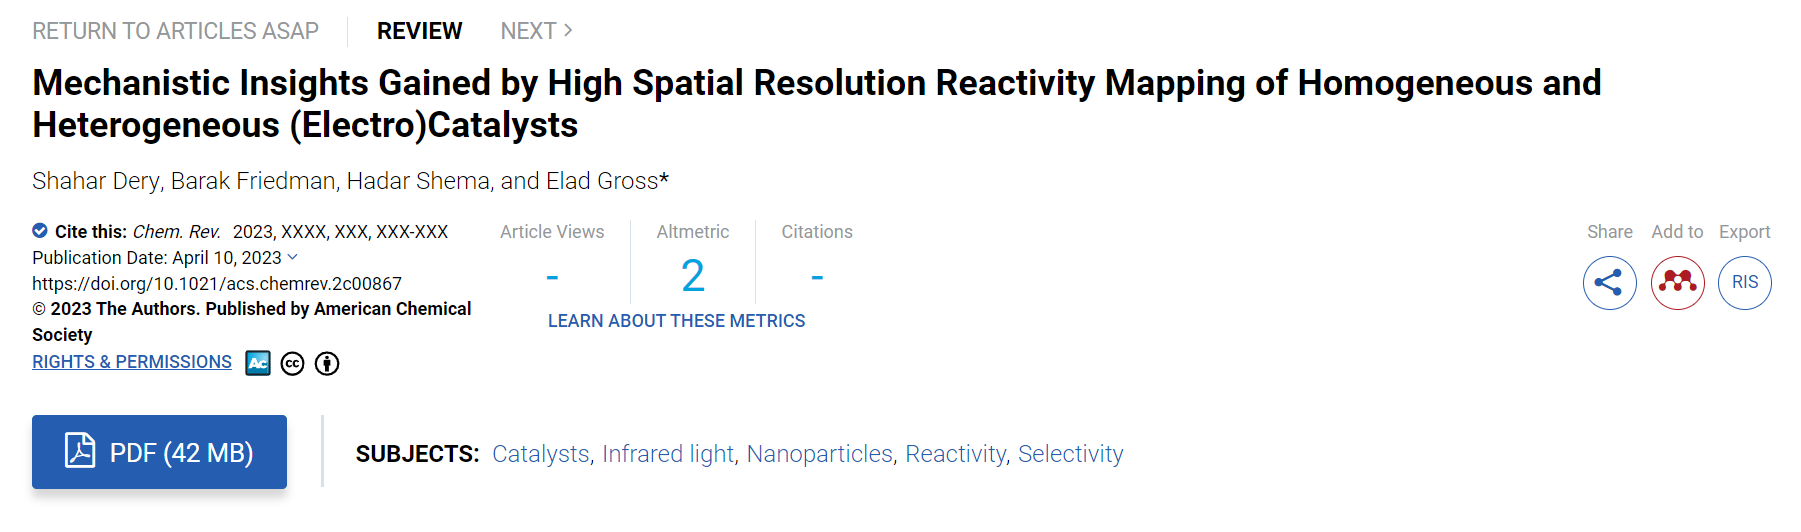Click the CC attribution person icon
Image resolution: width=1801 pixels, height=532 pixels.
point(327,364)
